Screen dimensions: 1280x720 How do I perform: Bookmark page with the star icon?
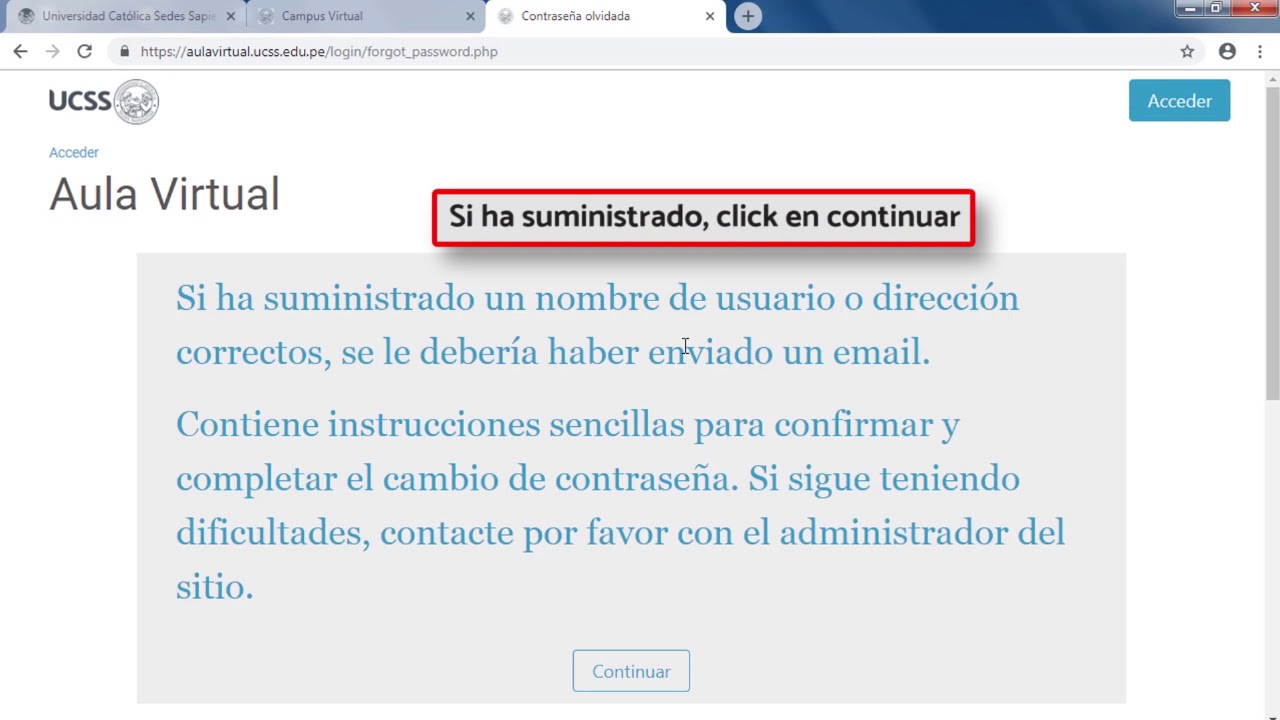pyautogui.click(x=1187, y=51)
